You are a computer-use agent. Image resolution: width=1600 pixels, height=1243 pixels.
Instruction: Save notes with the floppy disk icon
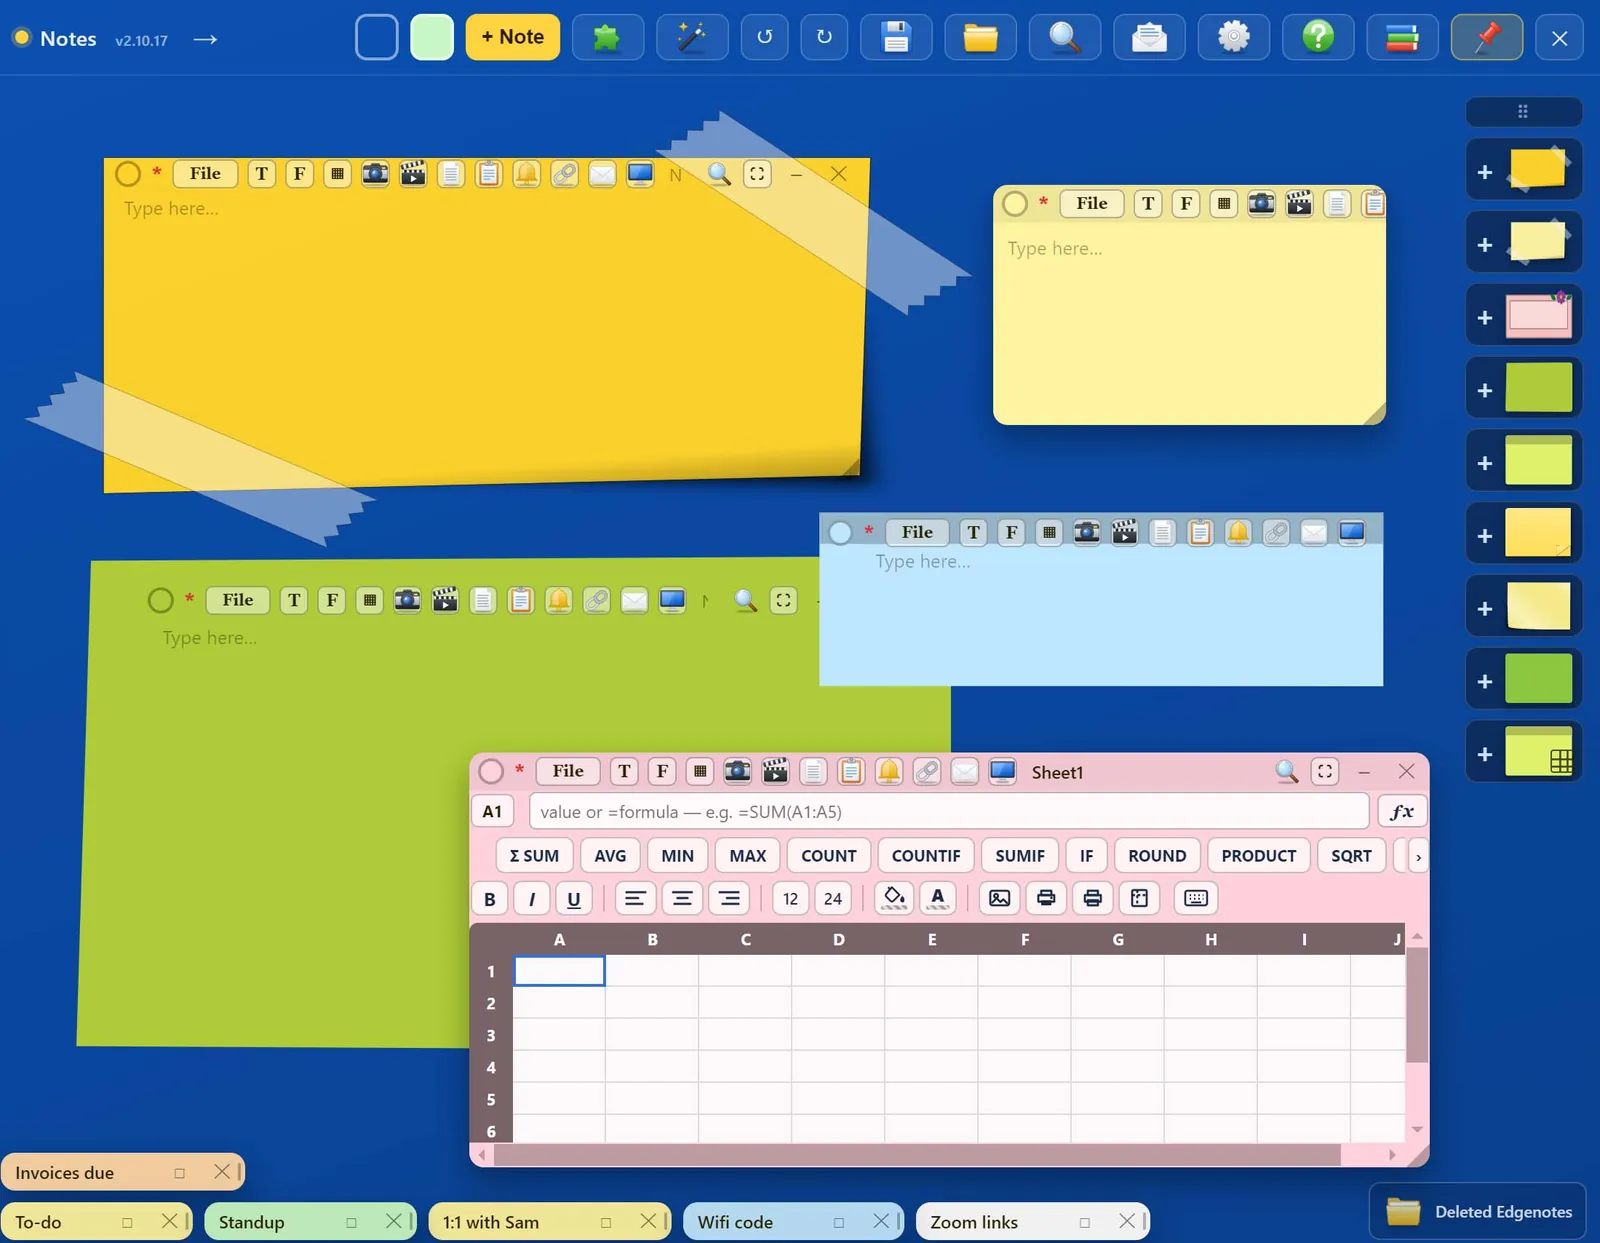pos(896,38)
